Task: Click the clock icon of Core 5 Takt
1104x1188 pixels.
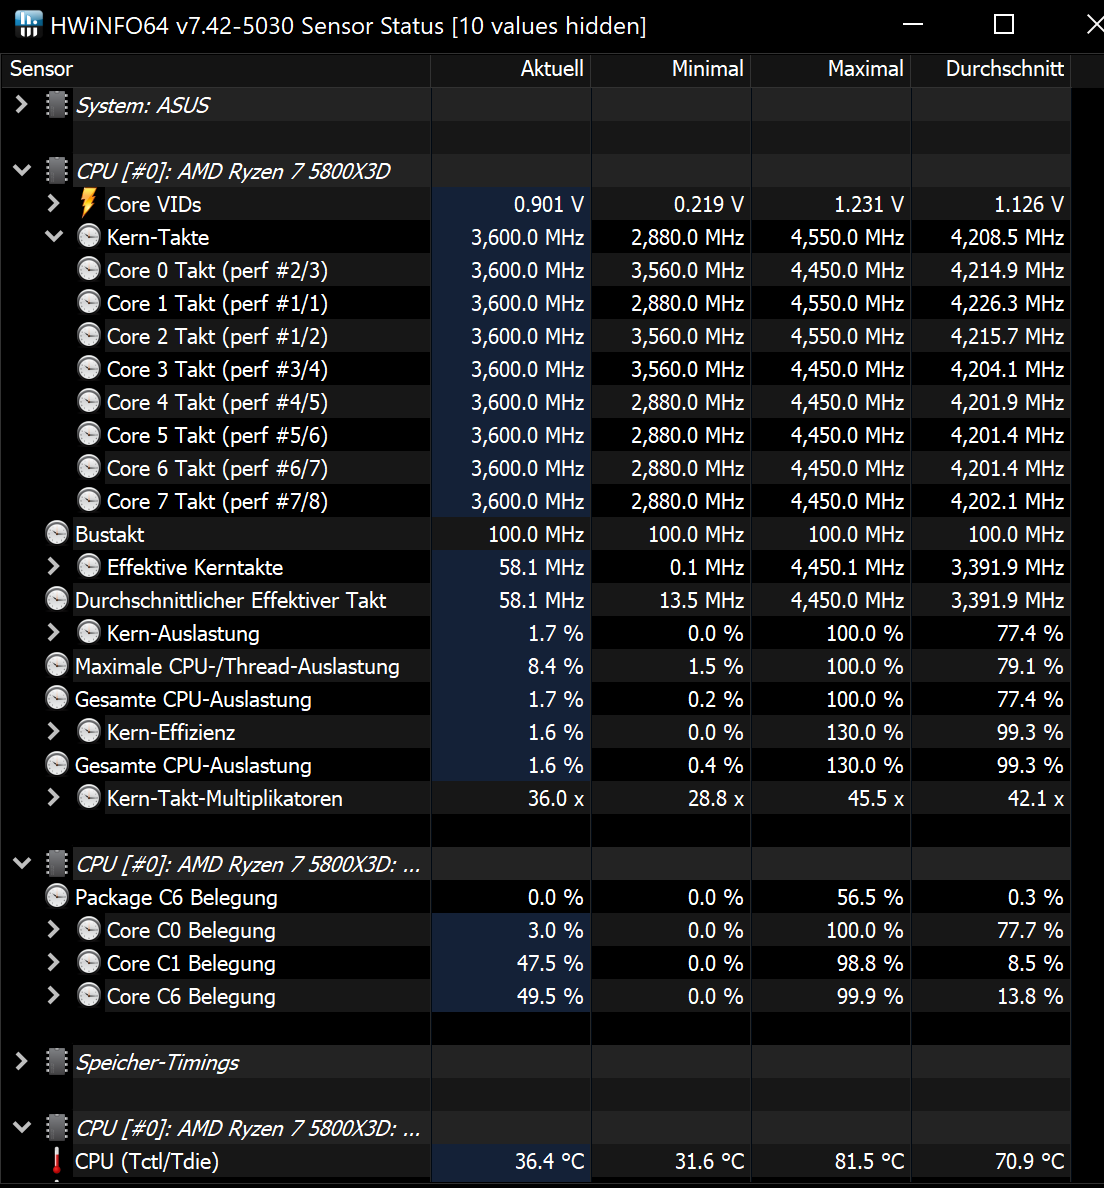Action: [x=89, y=434]
